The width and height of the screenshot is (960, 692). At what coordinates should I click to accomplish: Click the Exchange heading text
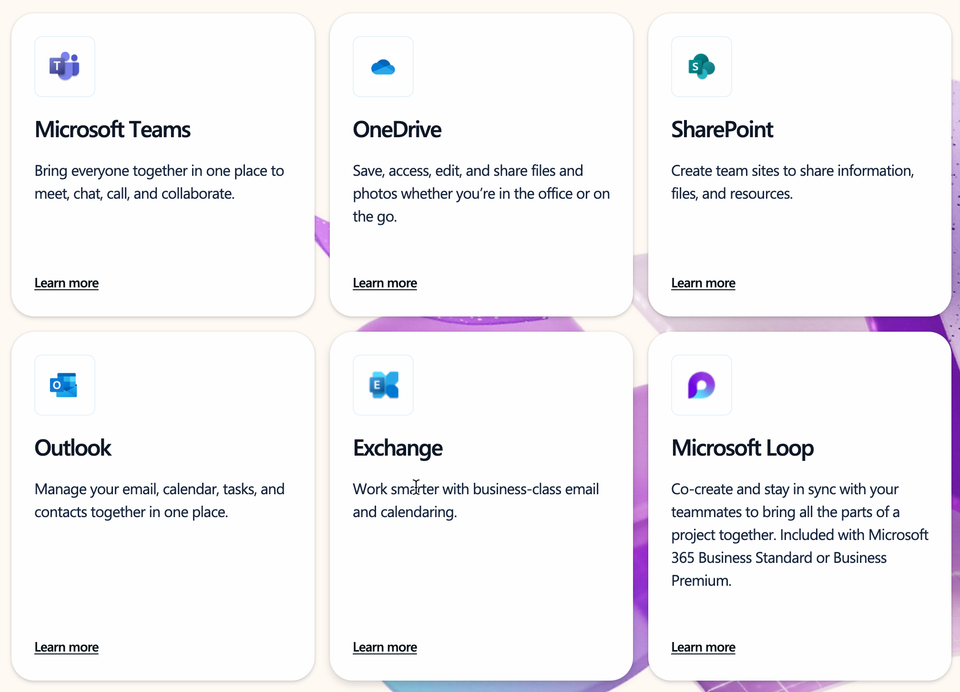coord(397,449)
